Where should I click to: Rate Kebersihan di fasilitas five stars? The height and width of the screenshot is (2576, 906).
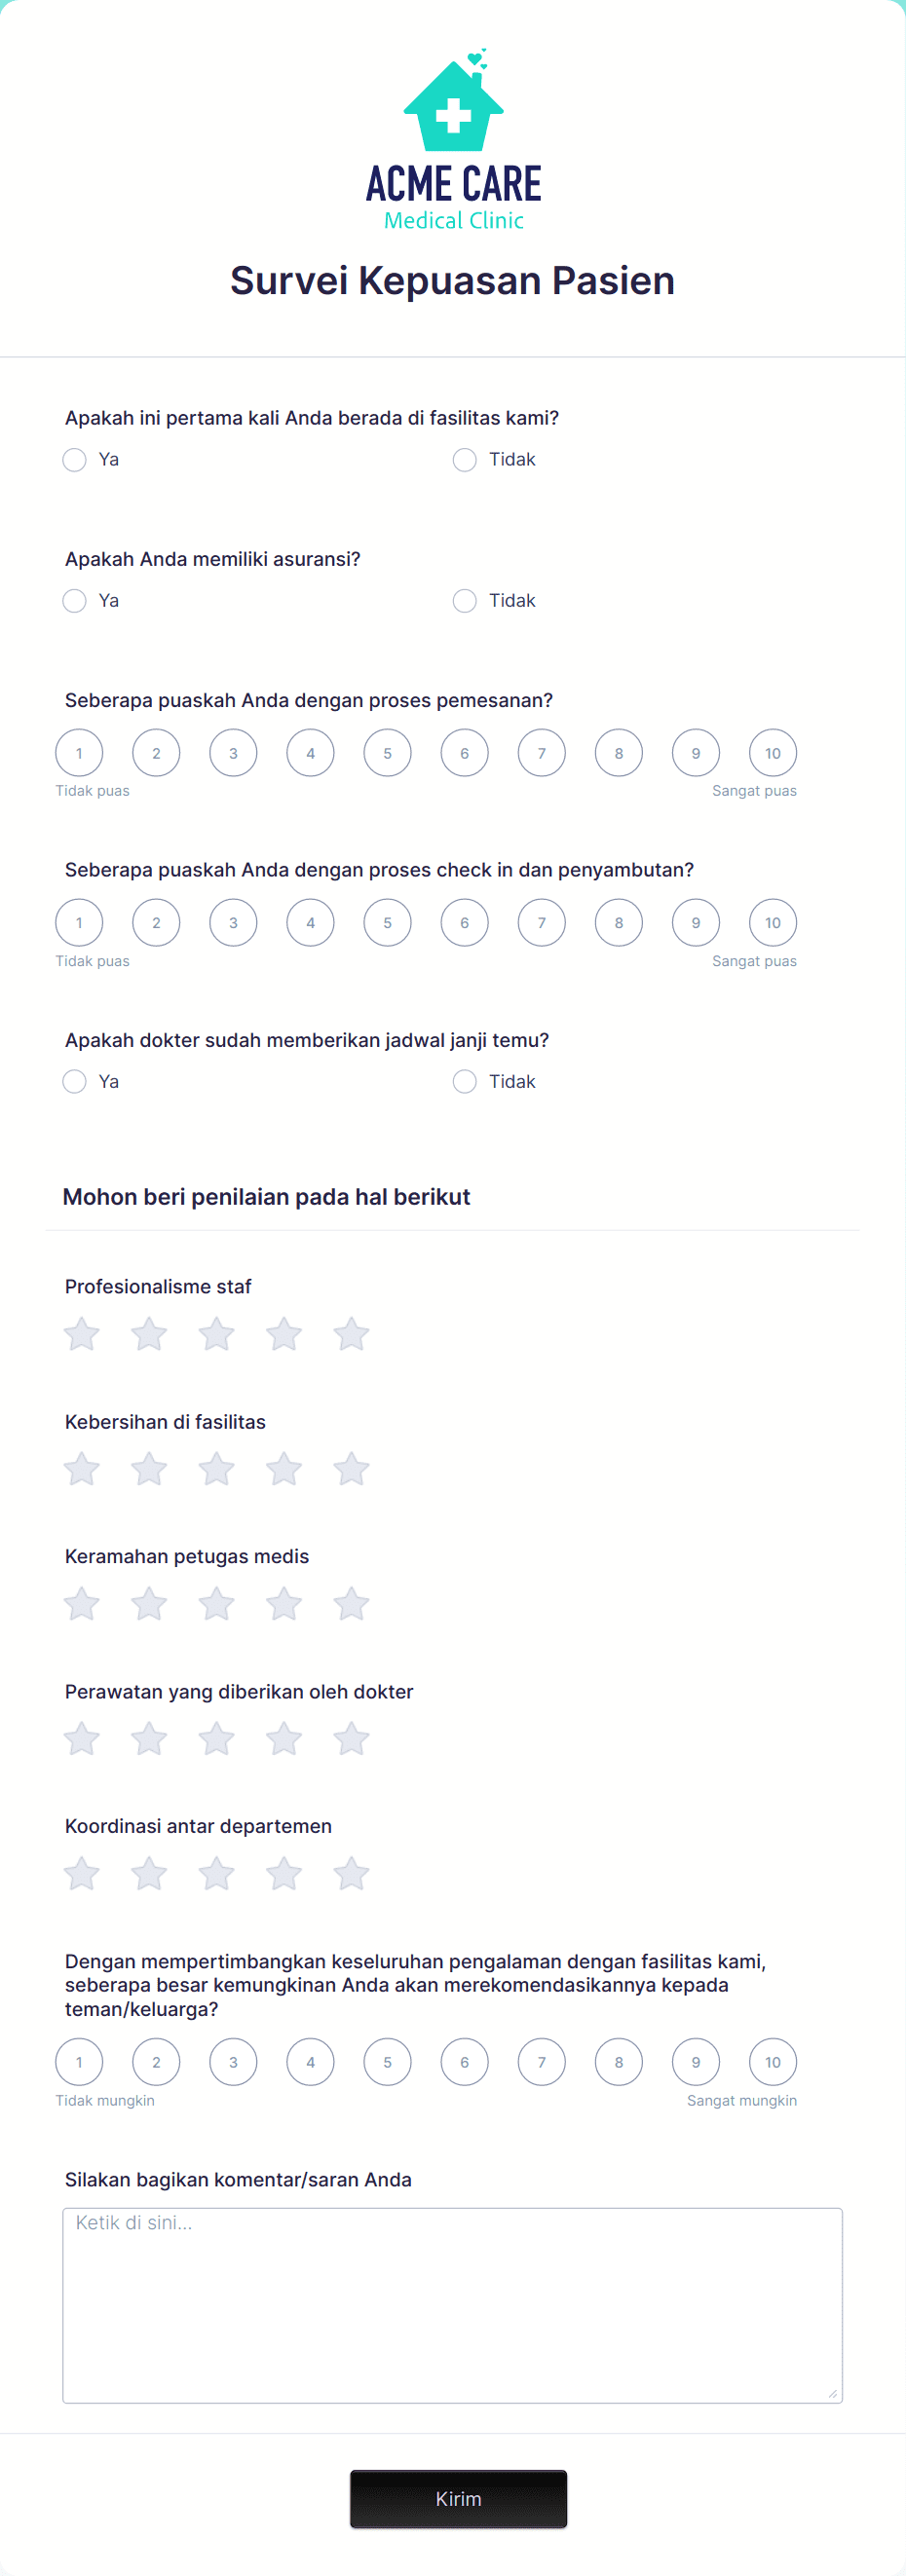click(351, 1469)
